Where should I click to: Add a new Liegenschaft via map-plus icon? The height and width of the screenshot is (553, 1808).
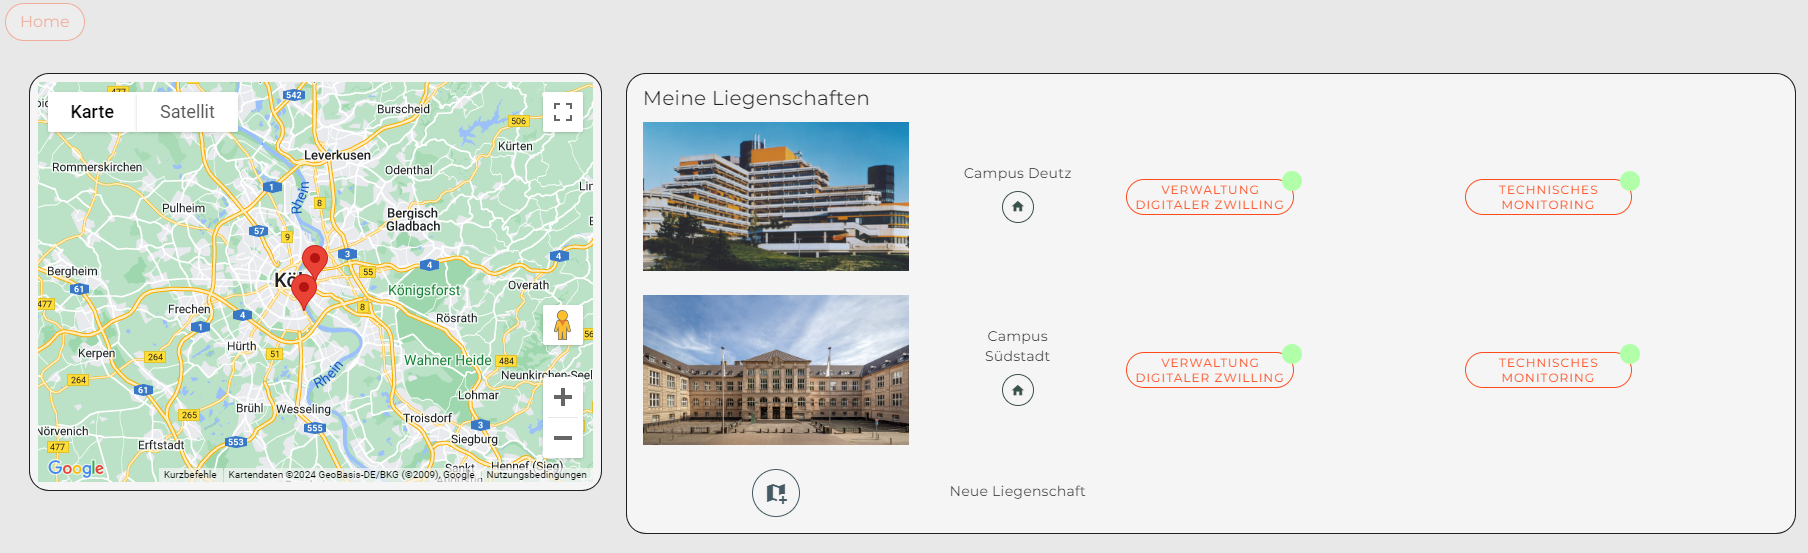click(776, 493)
